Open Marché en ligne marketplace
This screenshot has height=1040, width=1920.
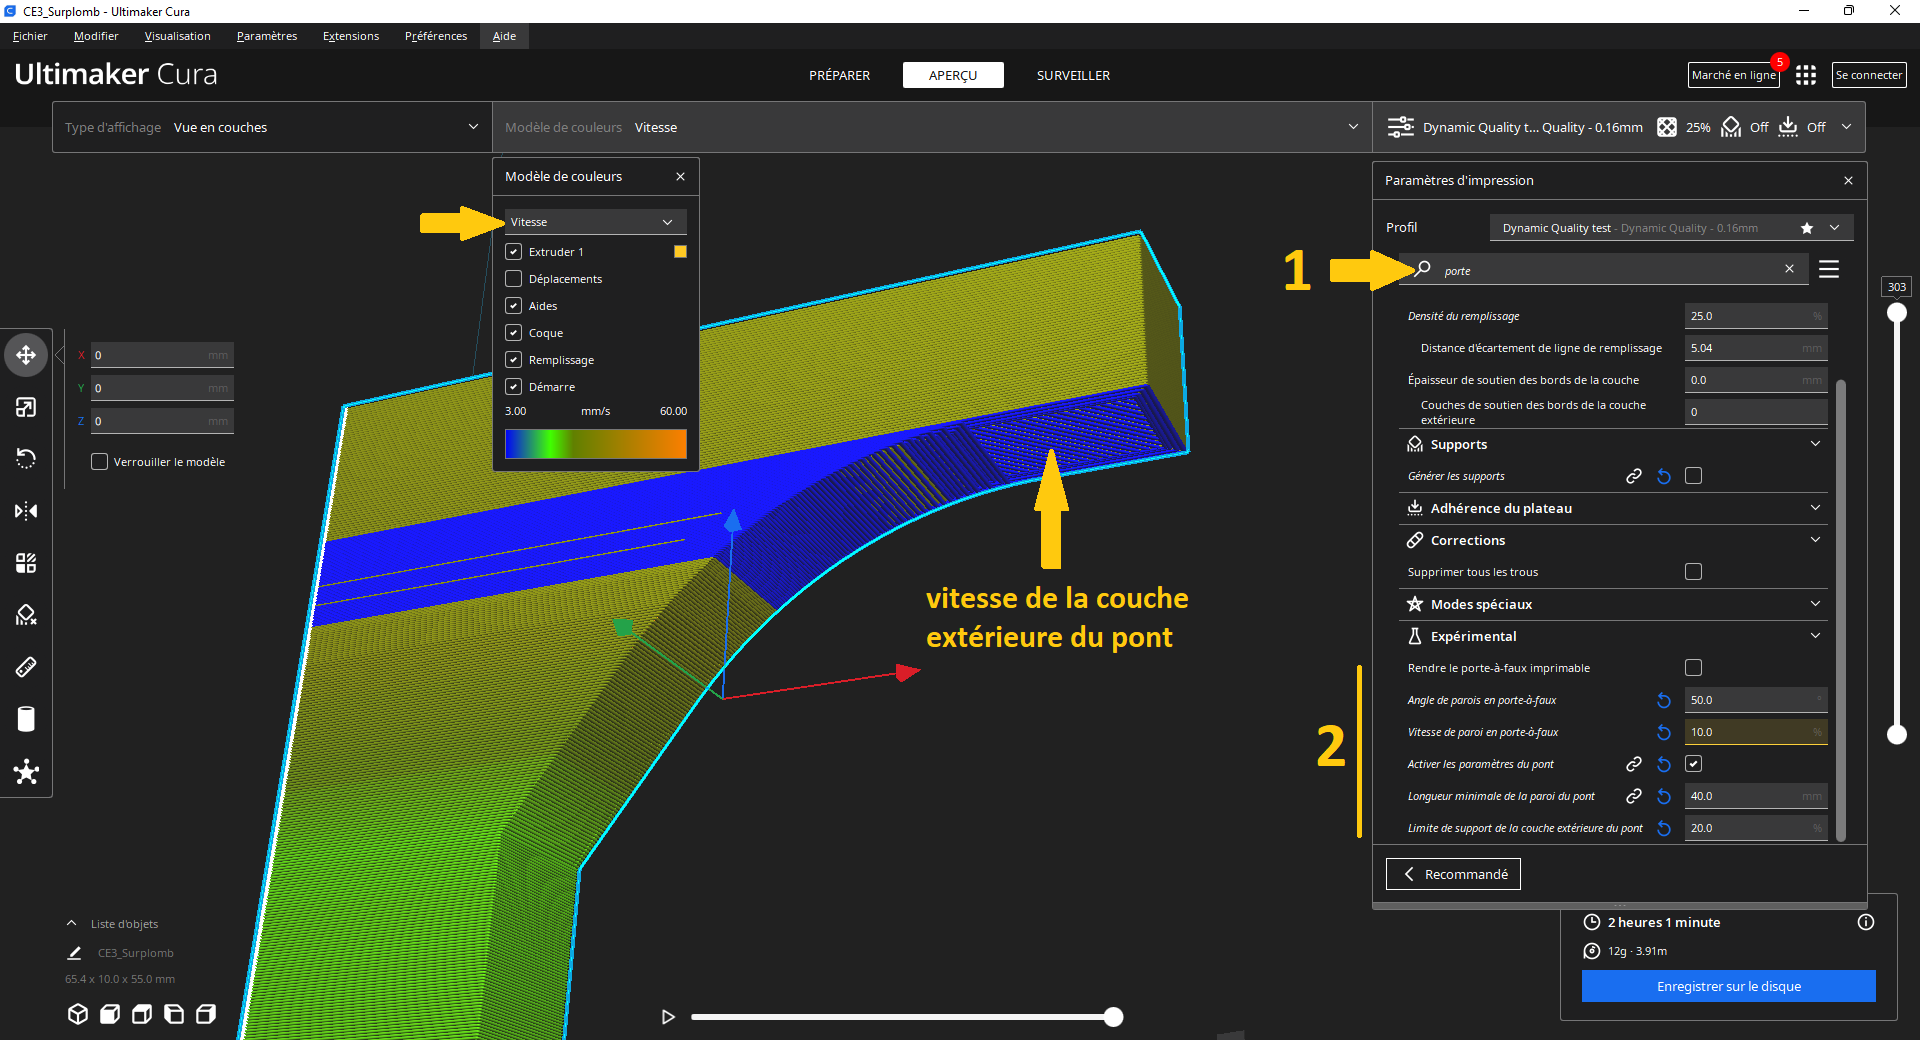[1734, 75]
